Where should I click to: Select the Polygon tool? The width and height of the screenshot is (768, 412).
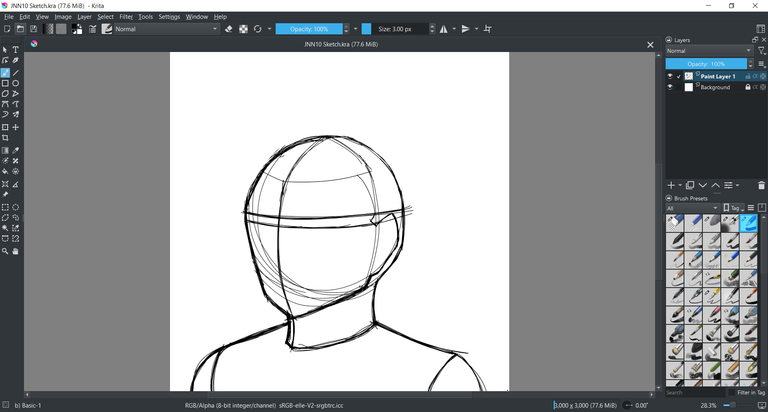(5, 94)
